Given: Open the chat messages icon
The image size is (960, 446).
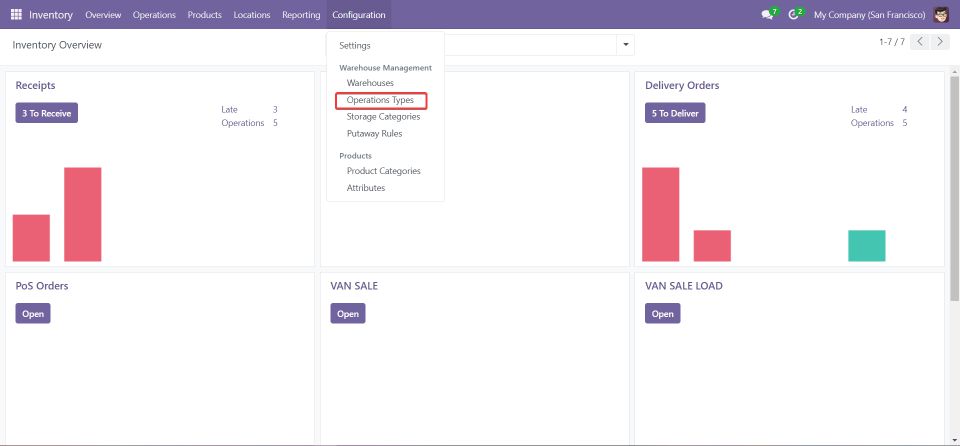Looking at the screenshot, I should click(768, 15).
